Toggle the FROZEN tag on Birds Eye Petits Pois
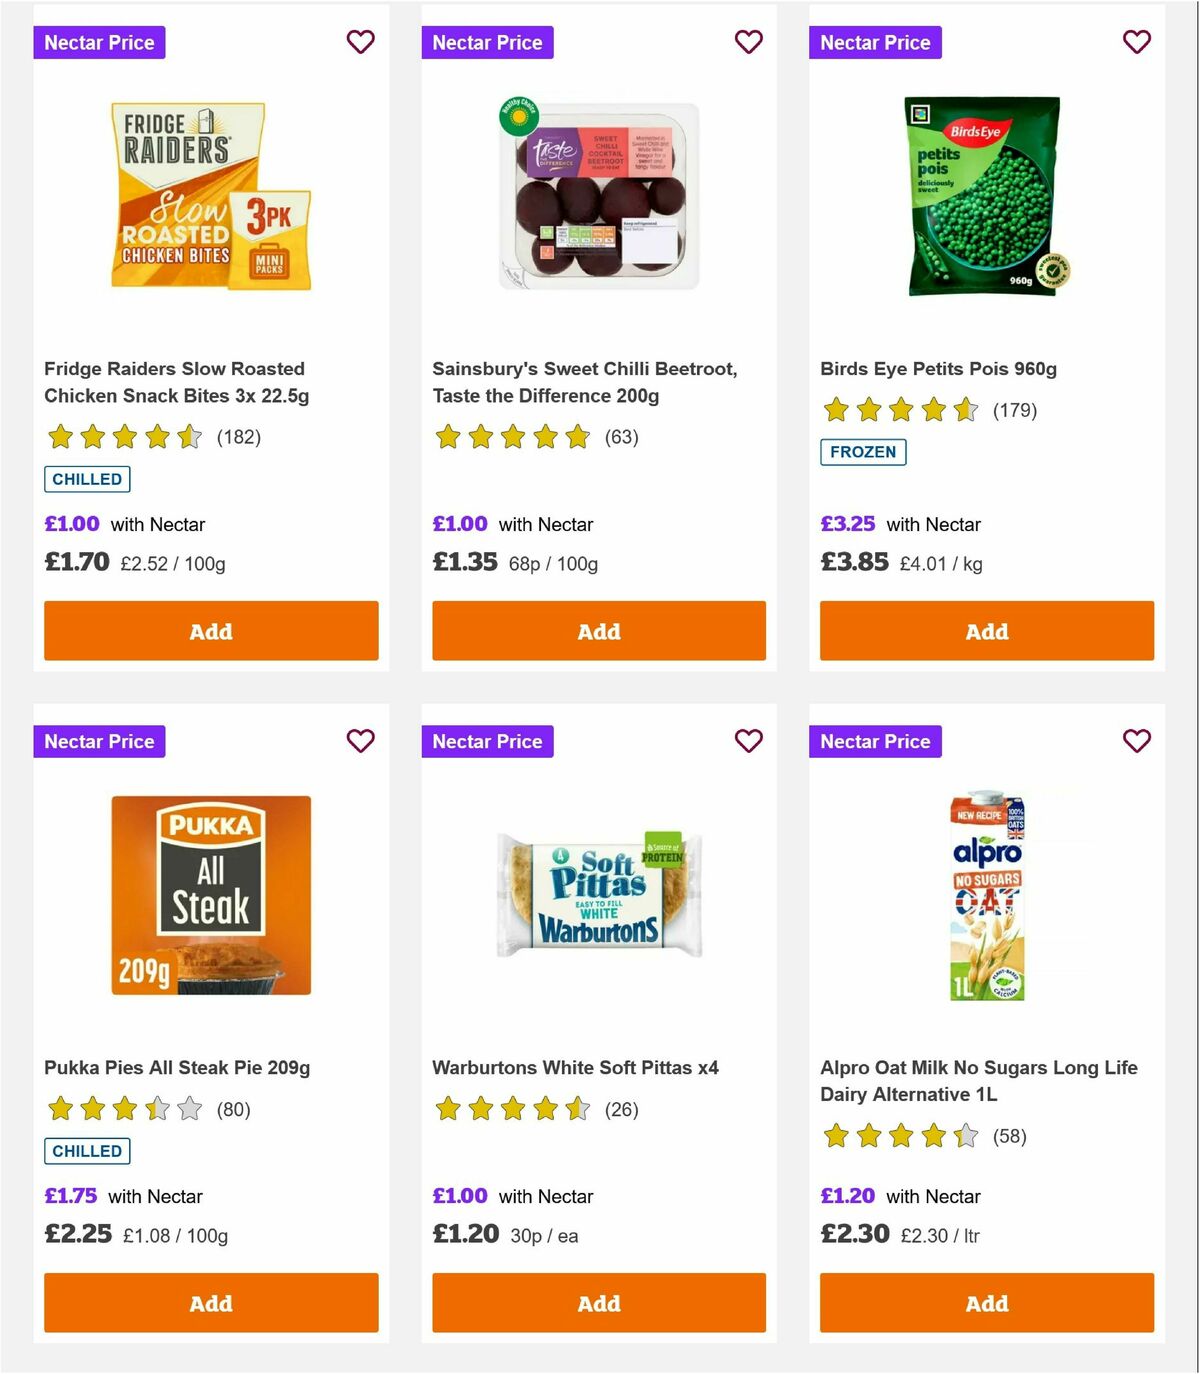Viewport: 1200px width, 1374px height. tap(864, 452)
